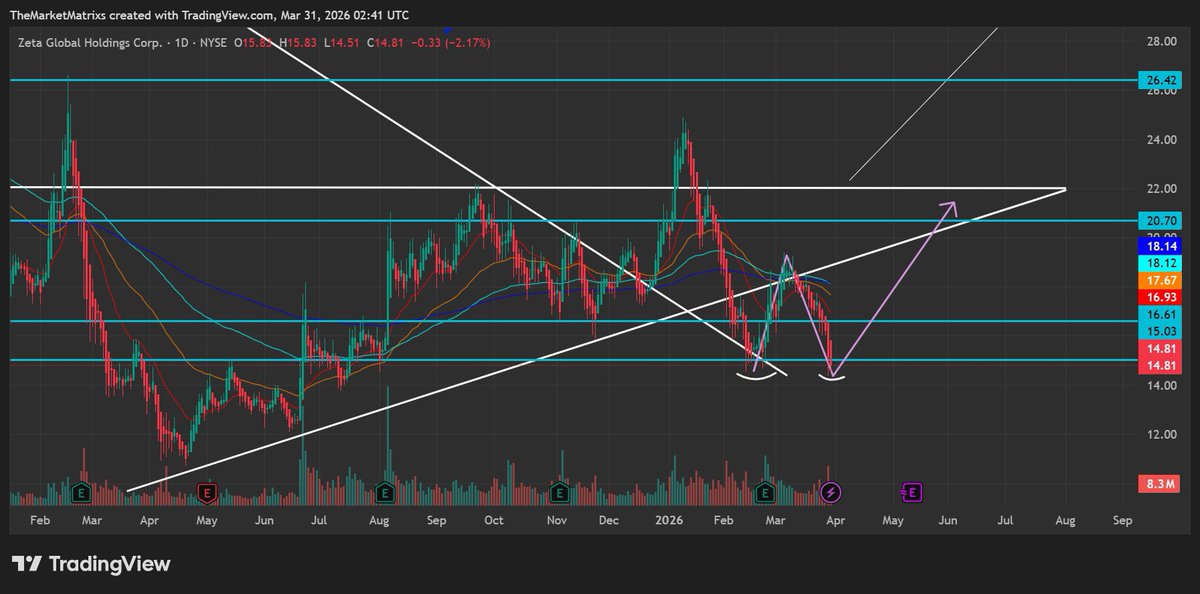Image resolution: width=1200 pixels, height=594 pixels.
Task: Click the Sep label on the time axis
Action: (1121, 520)
